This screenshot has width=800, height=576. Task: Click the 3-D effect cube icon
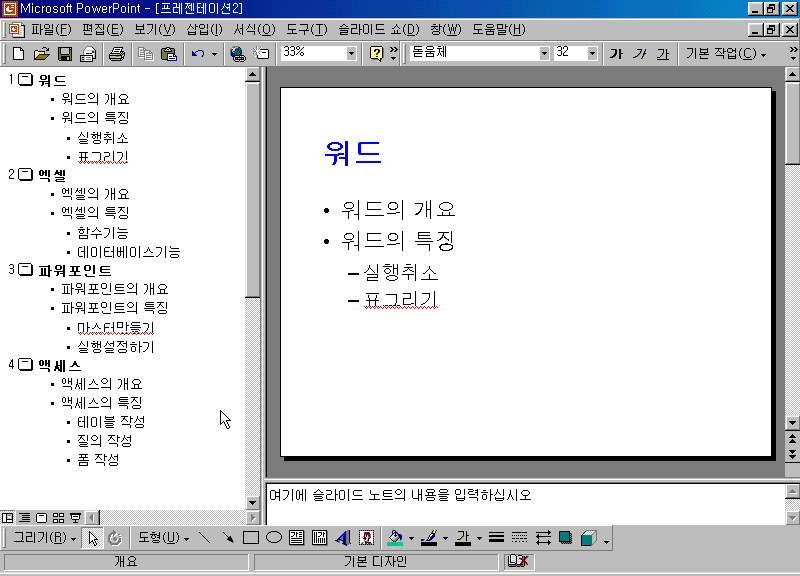(x=589, y=538)
